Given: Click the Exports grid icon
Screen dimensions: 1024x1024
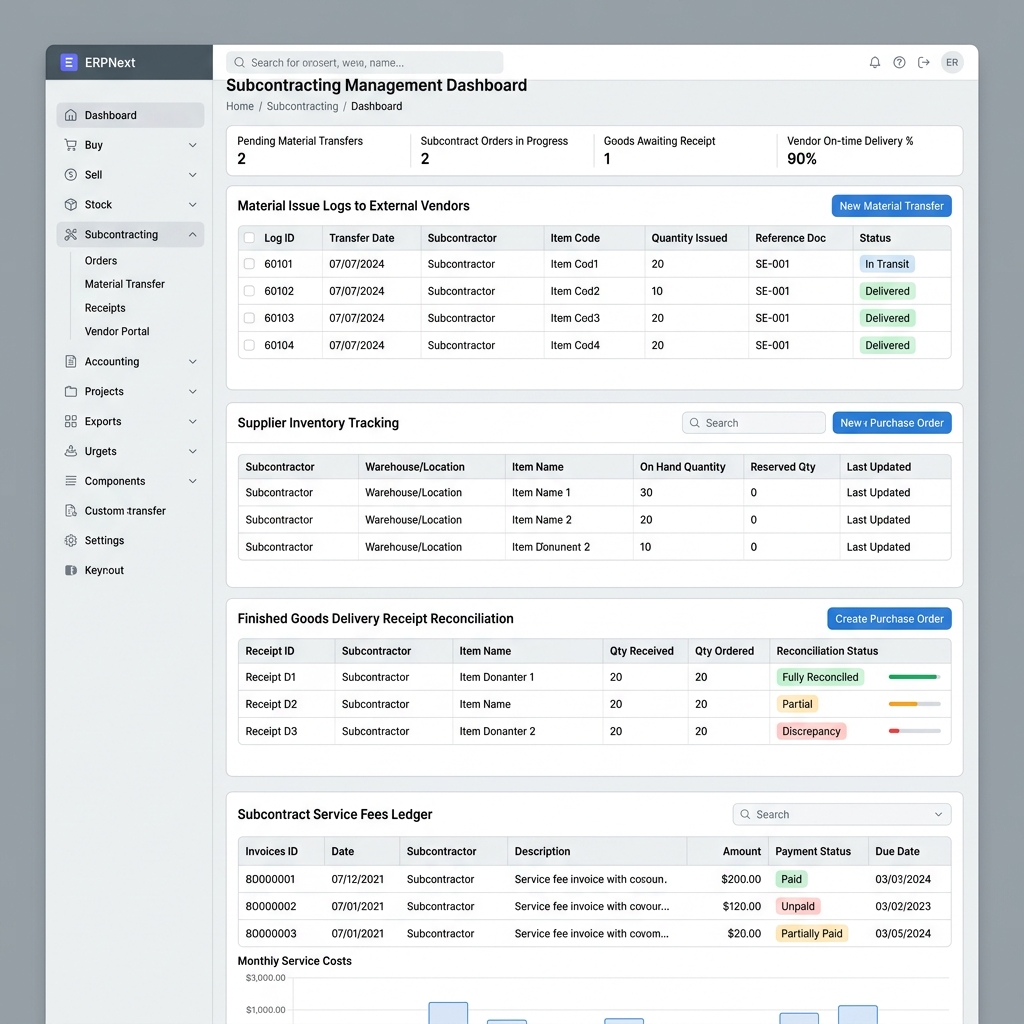Looking at the screenshot, I should [x=71, y=421].
